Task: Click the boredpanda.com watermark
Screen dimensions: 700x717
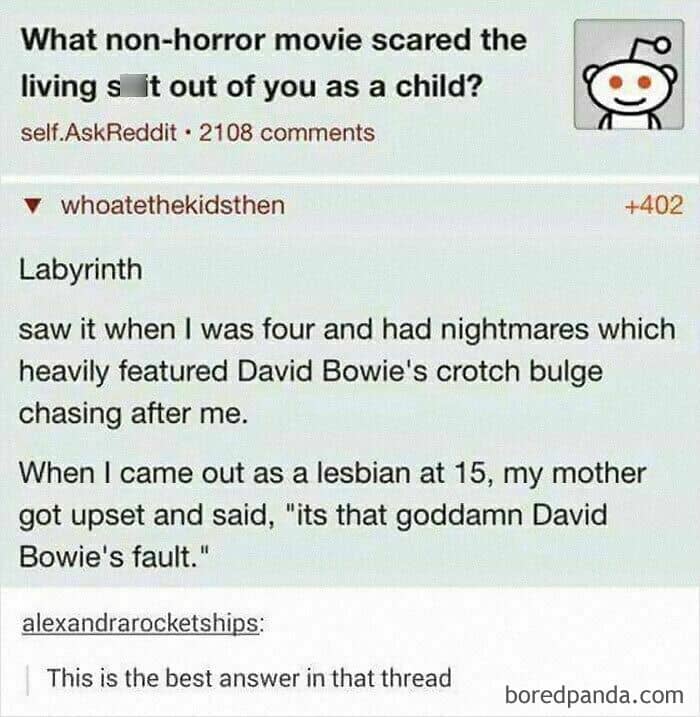Action: (594, 695)
